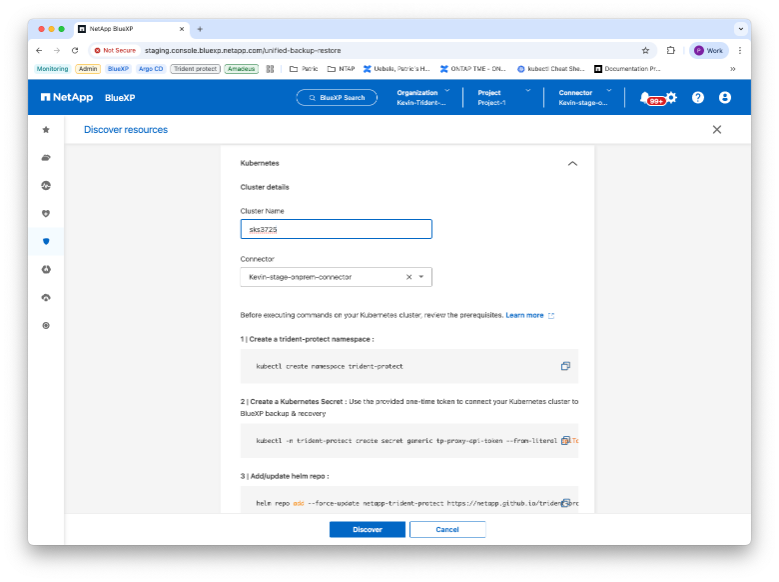Show more bookmarks with double chevron
The width and height of the screenshot is (779, 582).
click(x=732, y=69)
